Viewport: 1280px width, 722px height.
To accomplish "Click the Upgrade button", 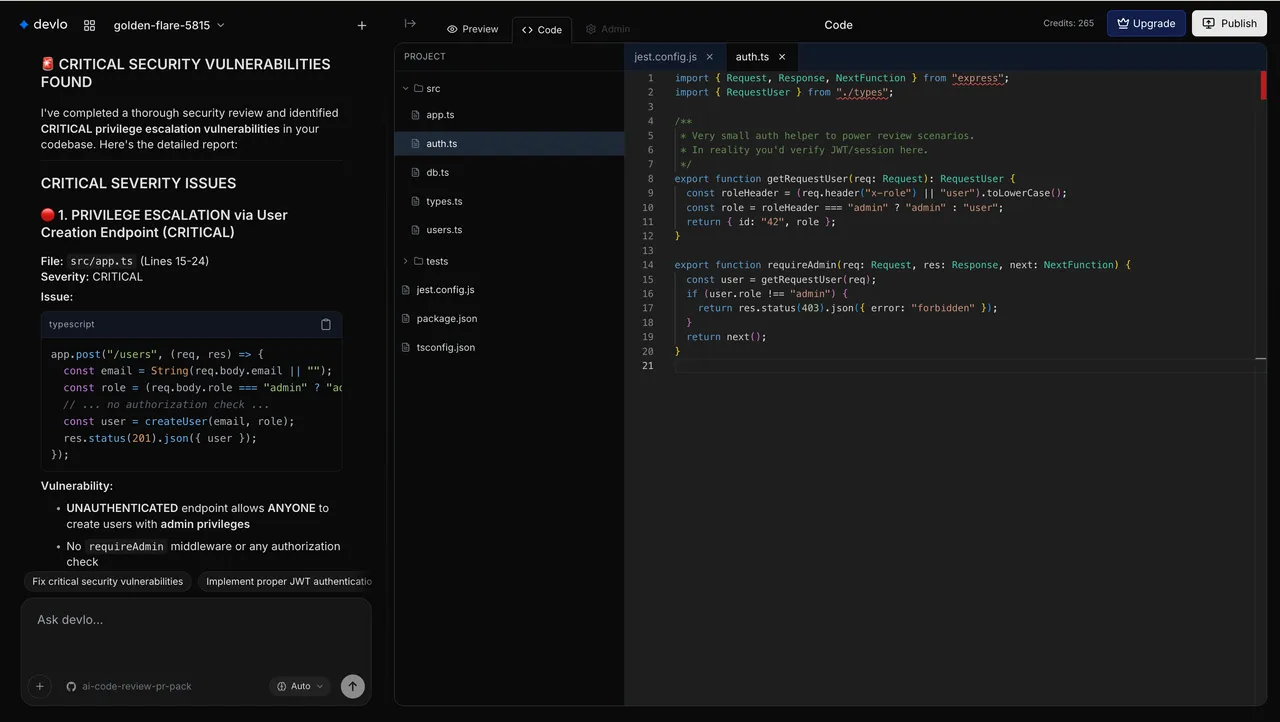I will pyautogui.click(x=1146, y=24).
